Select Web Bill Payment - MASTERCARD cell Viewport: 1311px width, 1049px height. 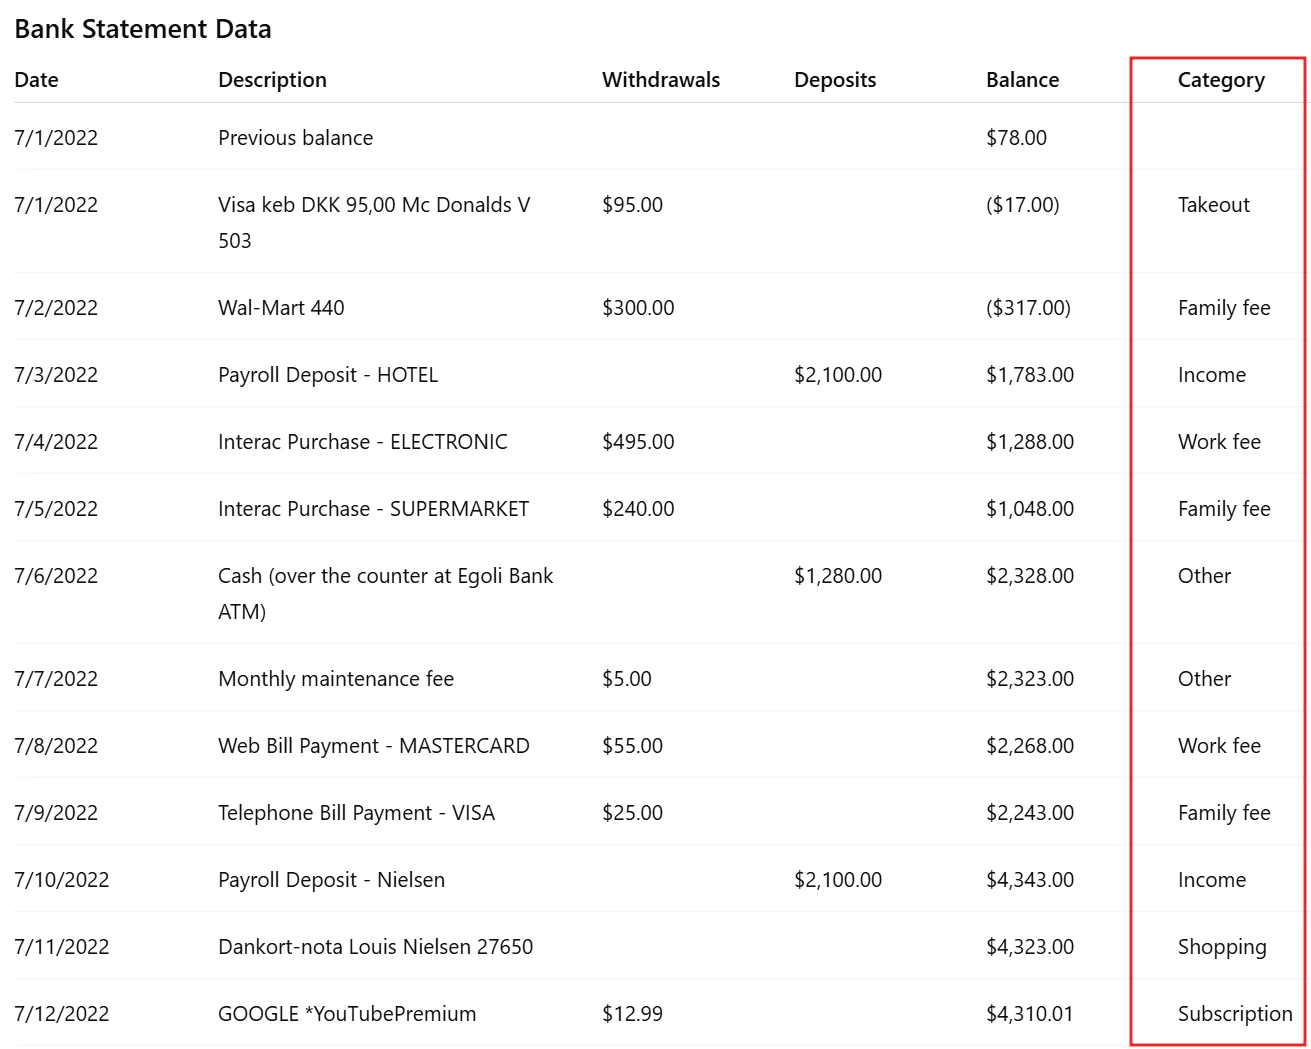(373, 746)
